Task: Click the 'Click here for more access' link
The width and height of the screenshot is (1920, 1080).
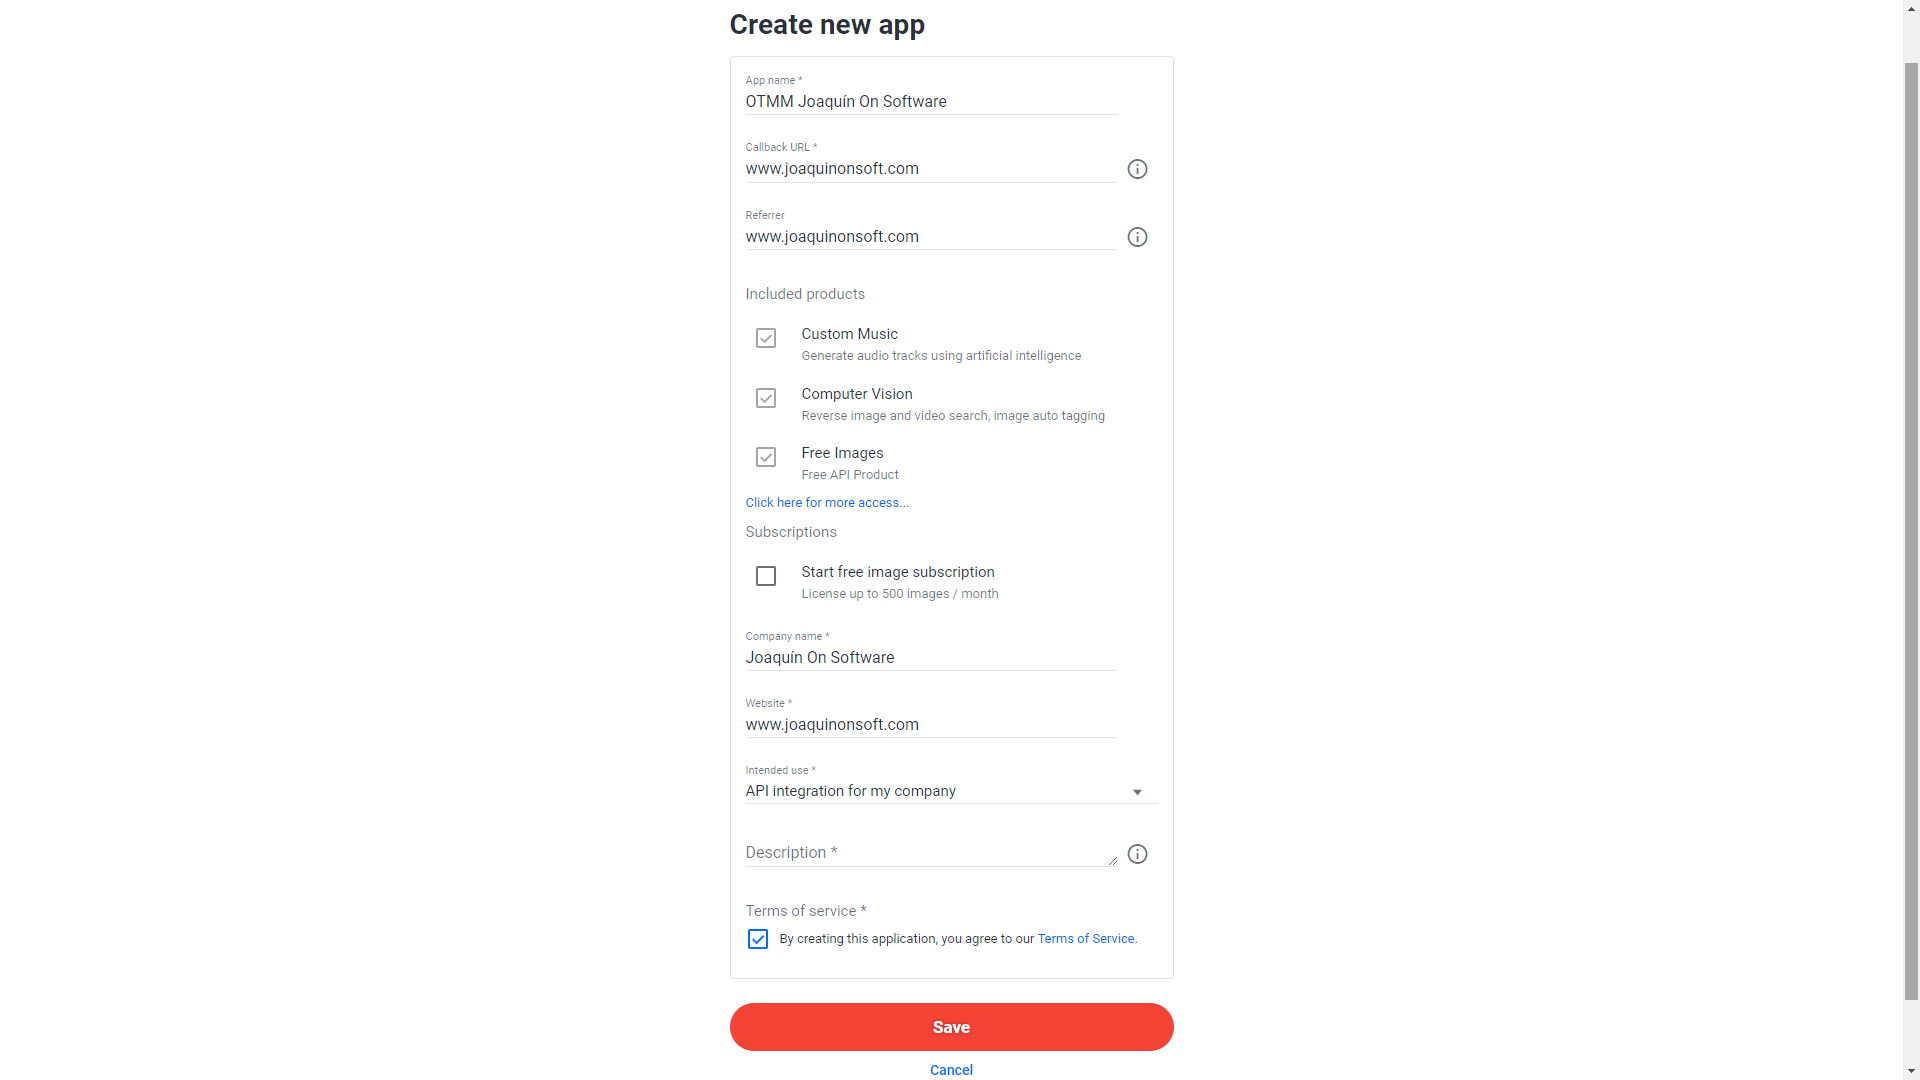Action: 827,502
